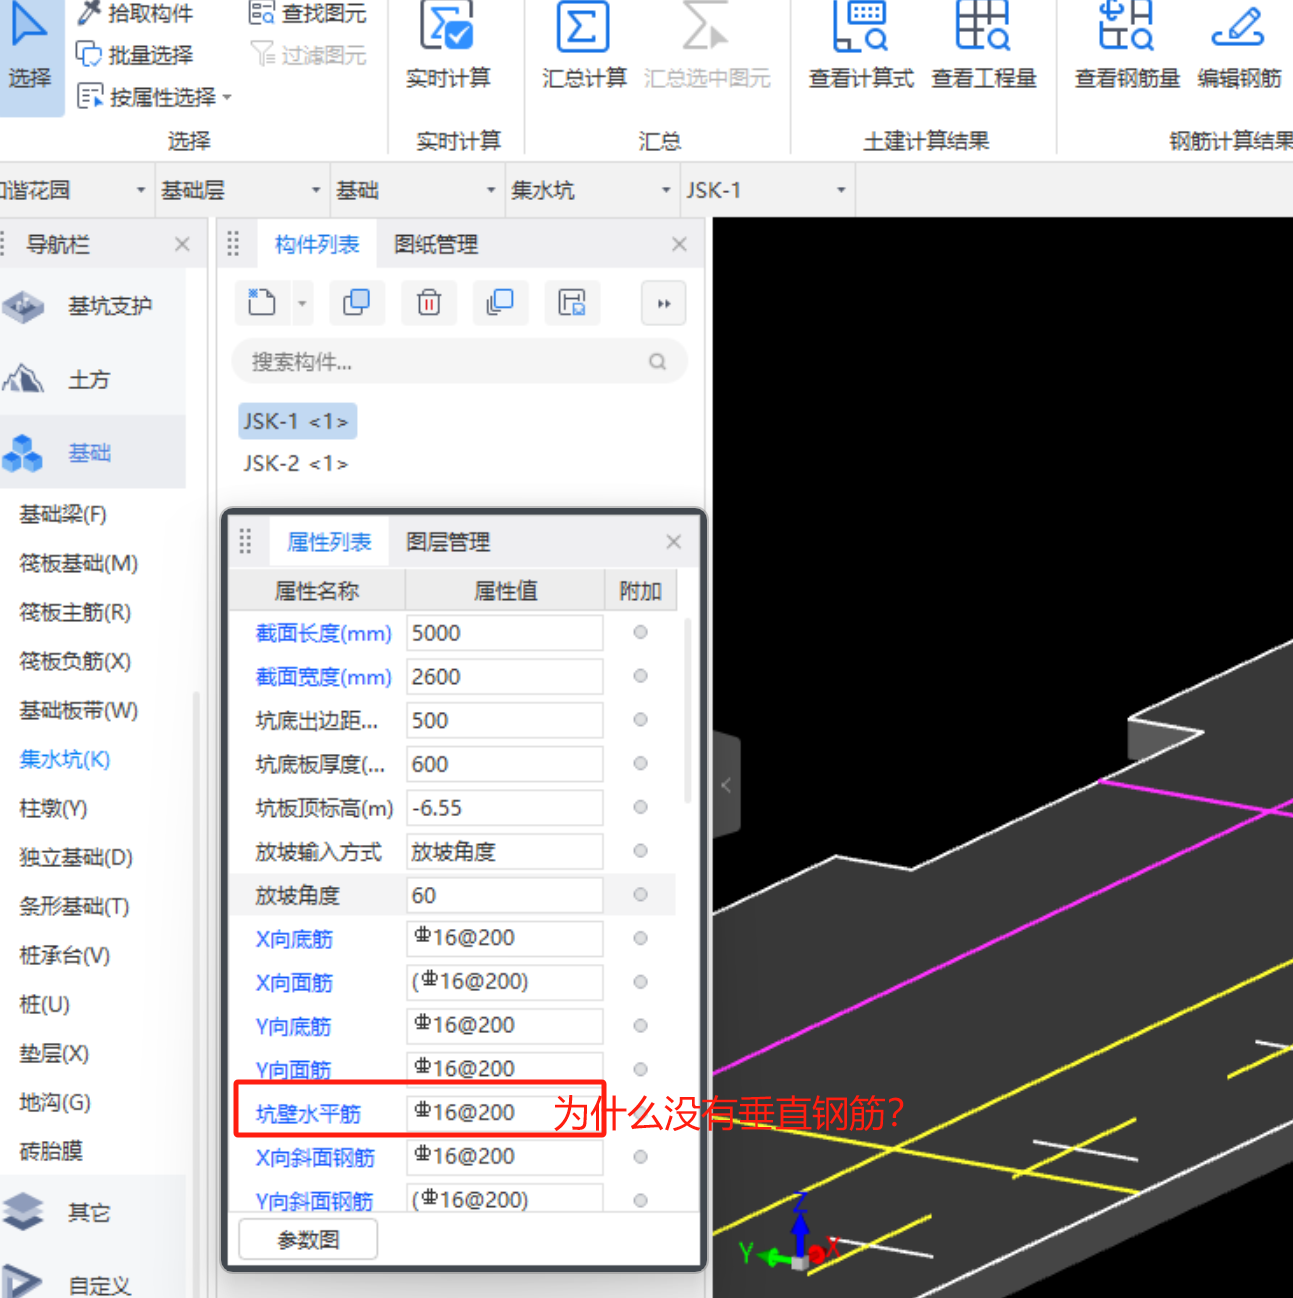This screenshot has width=1293, height=1298.
Task: Expand more component list toolbar buttons
Action: click(x=663, y=303)
